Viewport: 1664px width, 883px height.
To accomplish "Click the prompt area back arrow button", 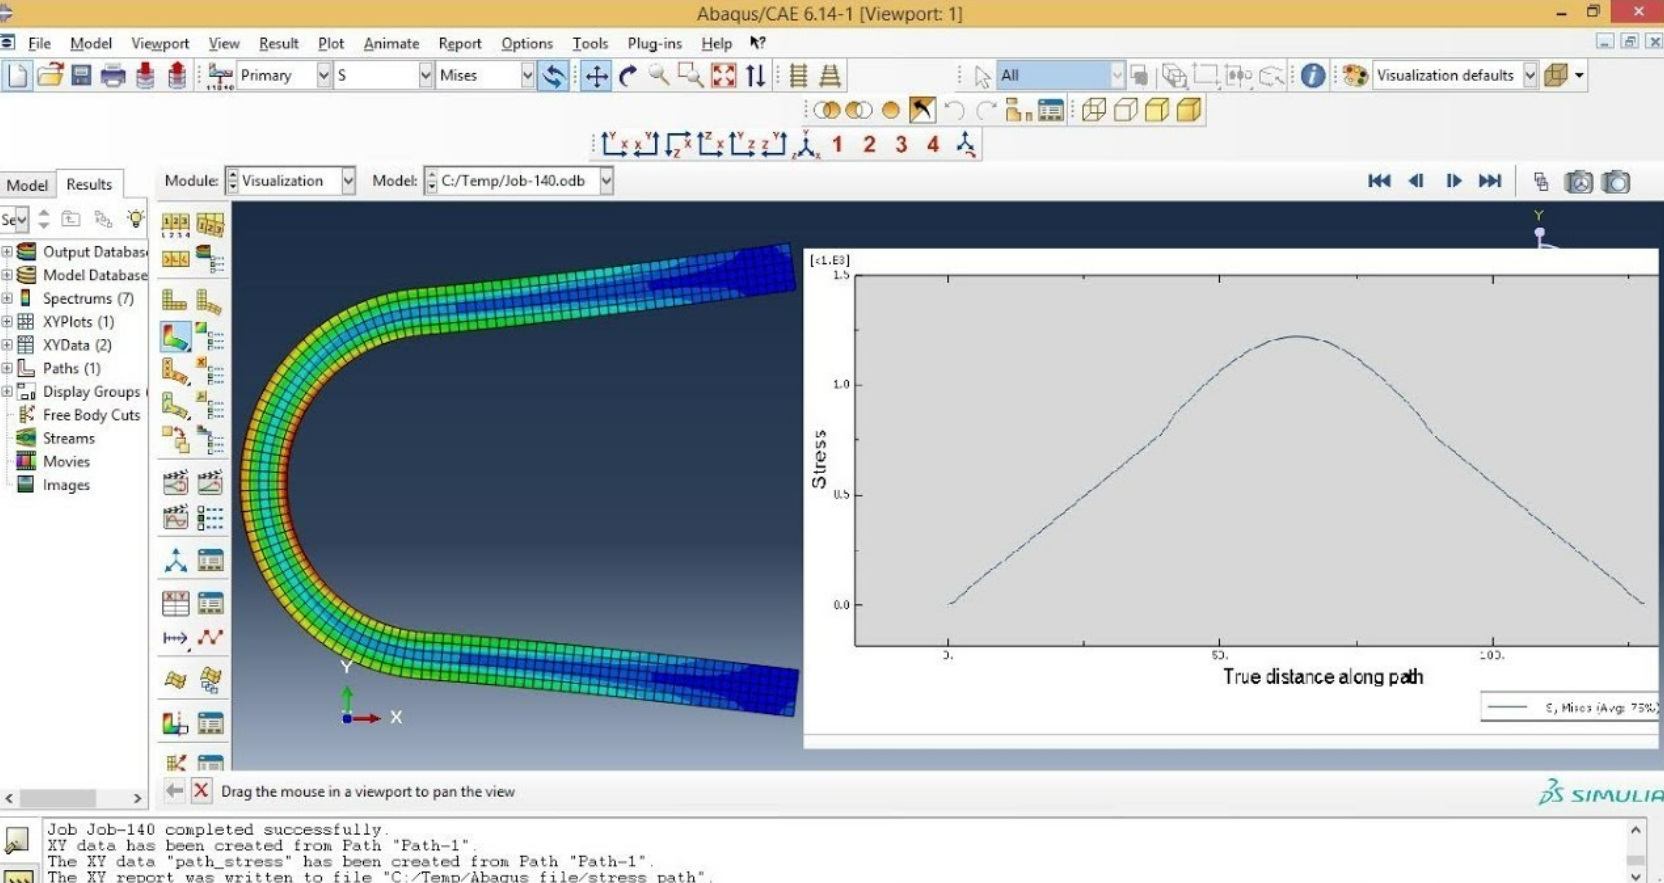I will (174, 790).
